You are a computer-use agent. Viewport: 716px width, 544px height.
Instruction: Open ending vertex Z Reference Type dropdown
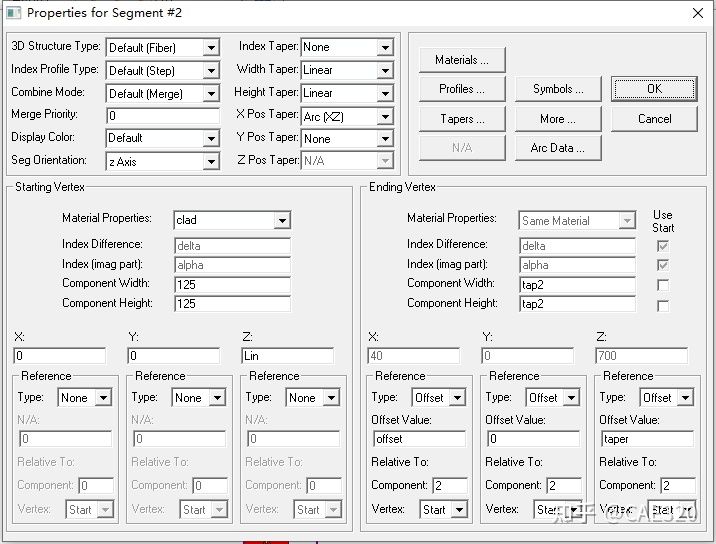667,397
